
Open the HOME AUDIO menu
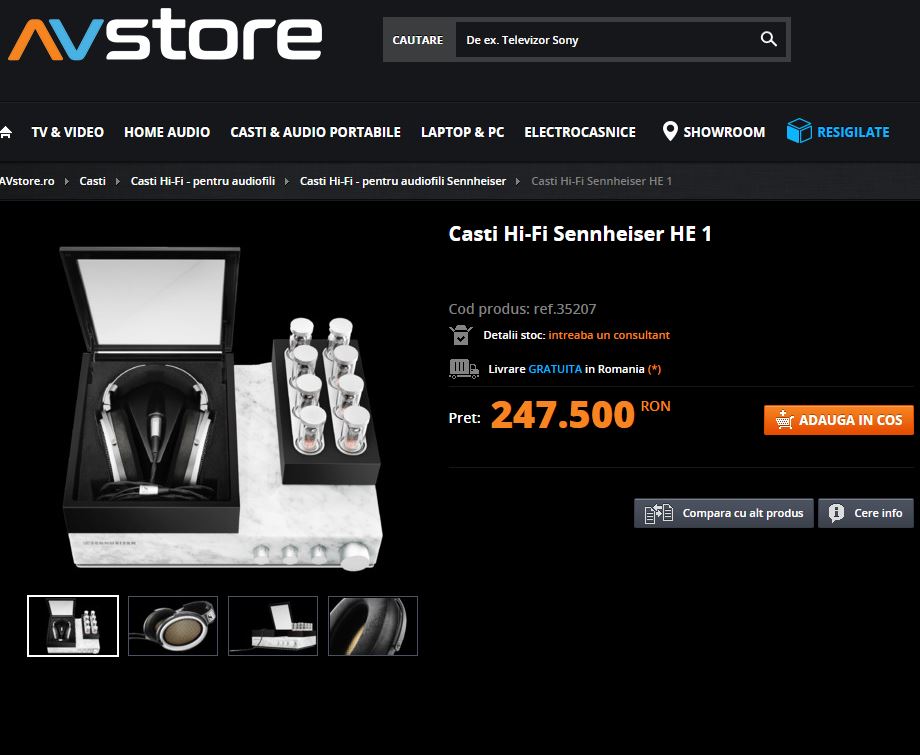pos(167,132)
